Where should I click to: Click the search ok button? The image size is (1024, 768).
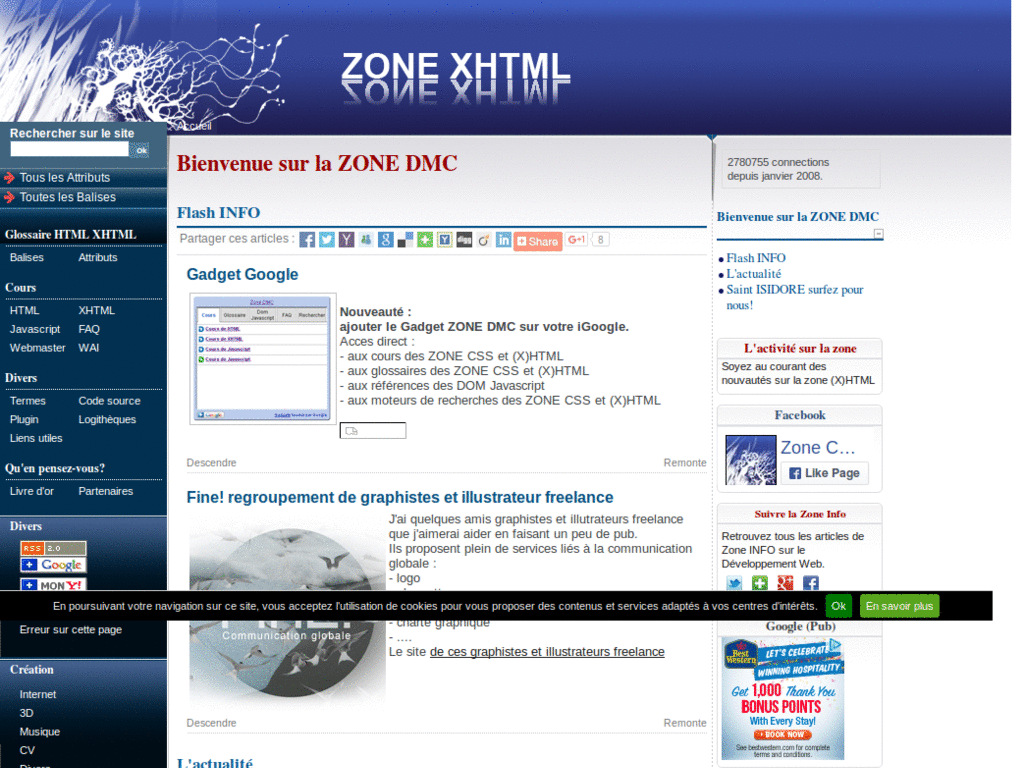[140, 150]
